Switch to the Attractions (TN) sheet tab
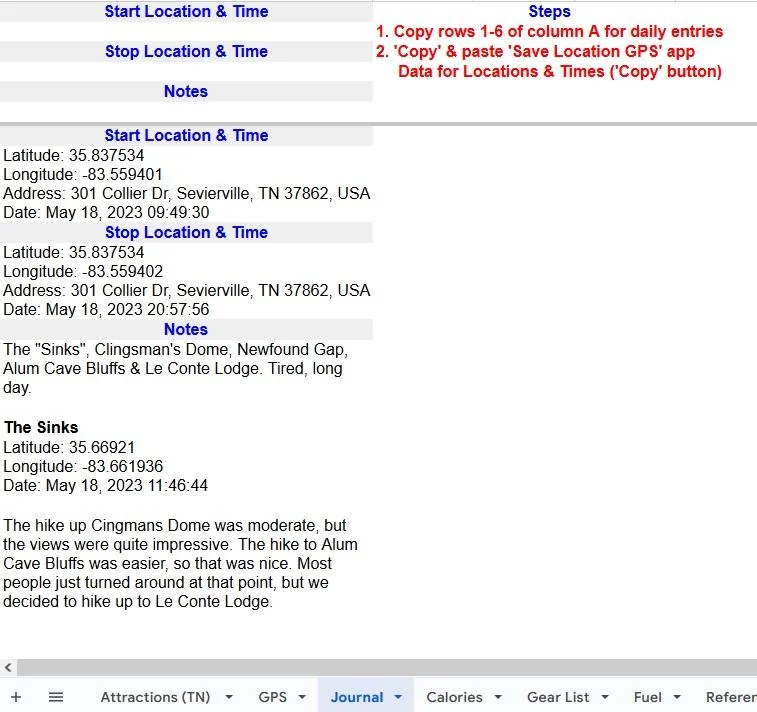Image resolution: width=757 pixels, height=712 pixels. 155,697
